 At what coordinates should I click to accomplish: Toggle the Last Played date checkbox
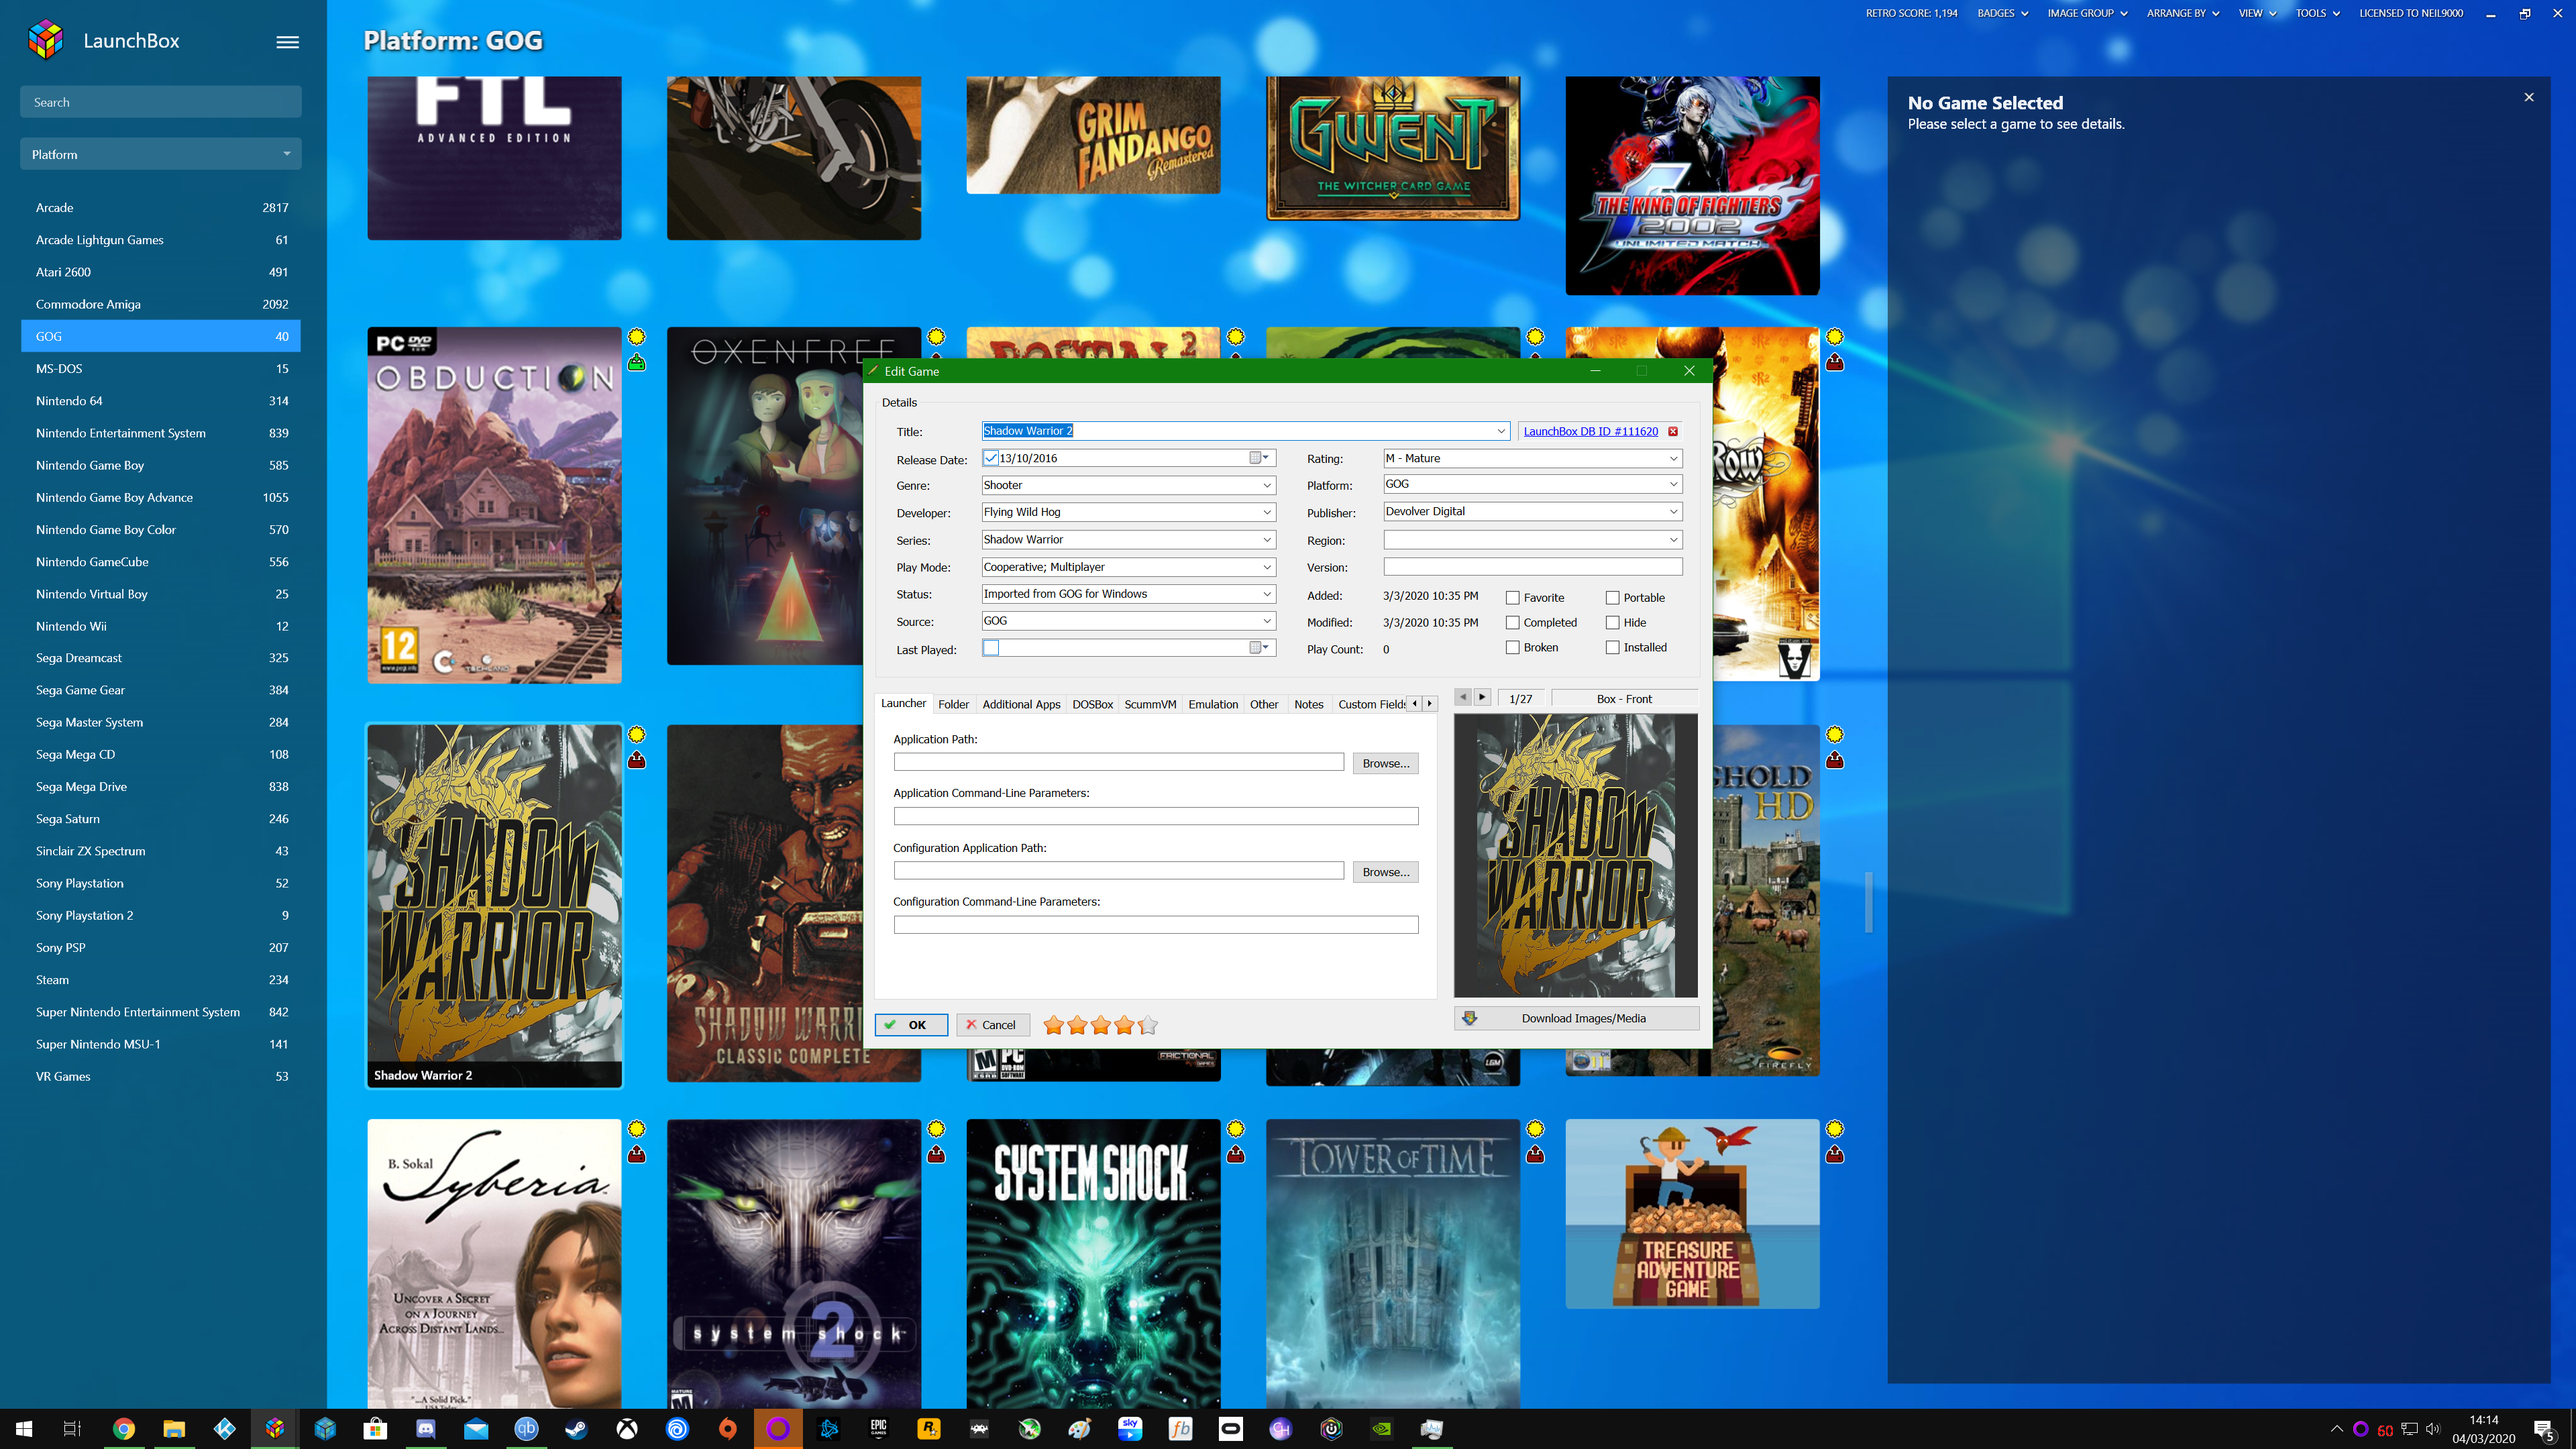(991, 648)
